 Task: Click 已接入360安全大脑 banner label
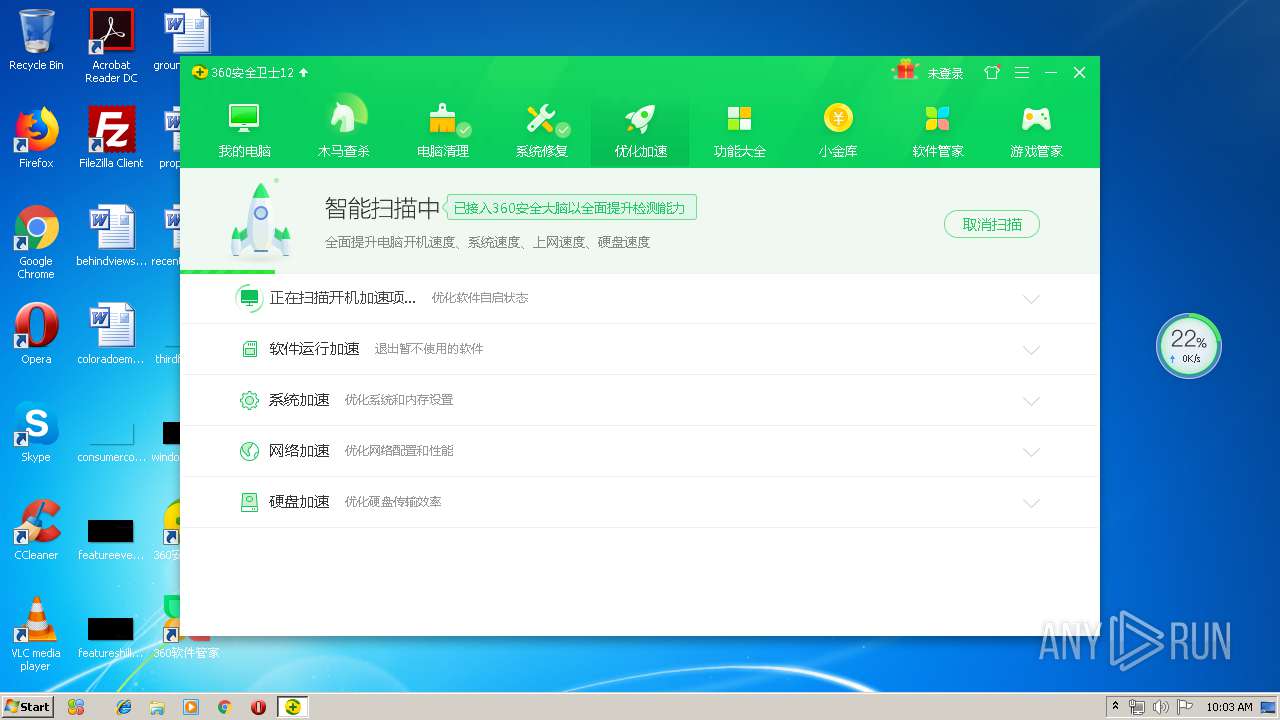[x=570, y=208]
